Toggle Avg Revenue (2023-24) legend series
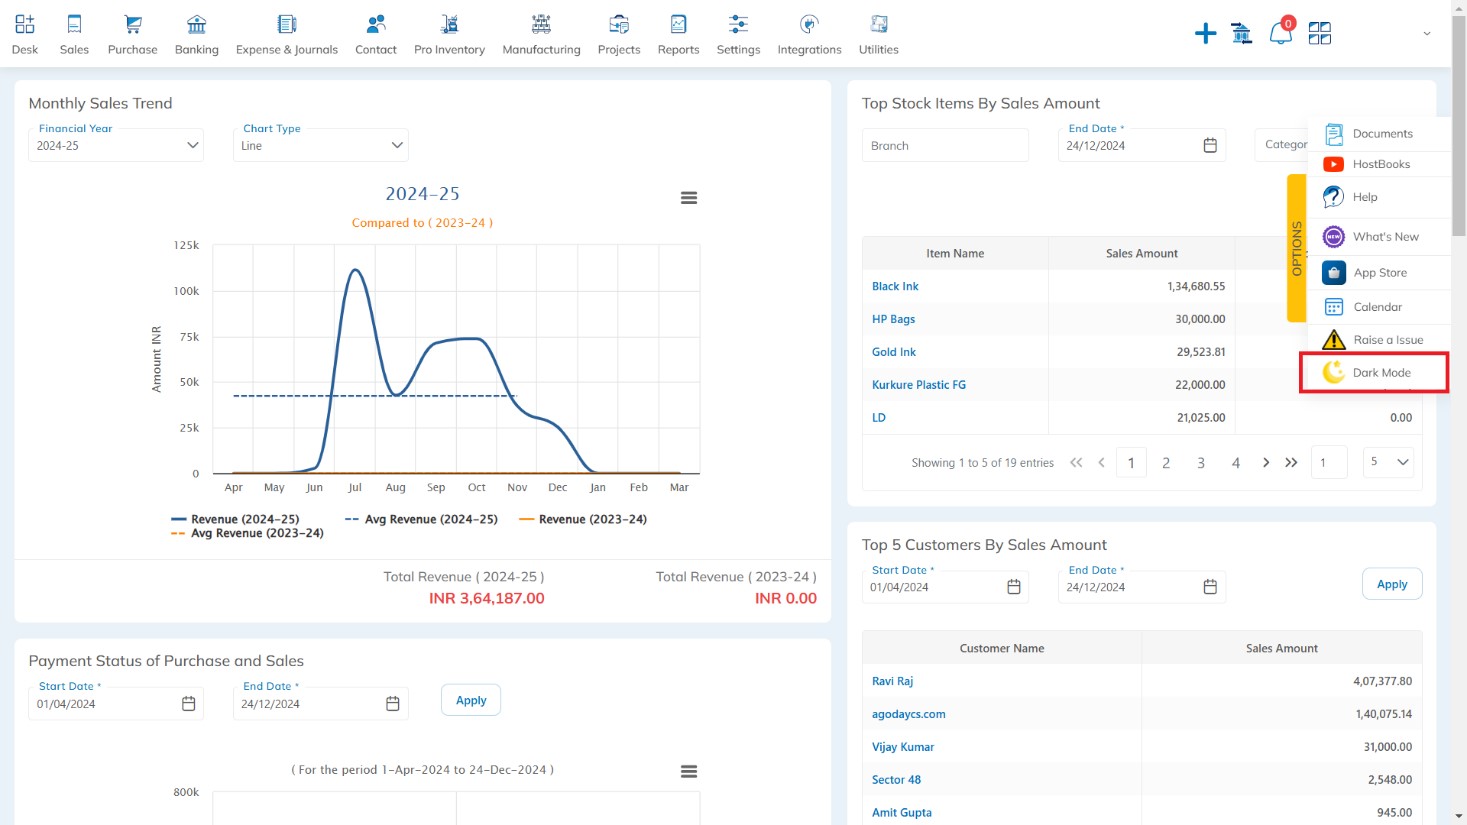 click(247, 533)
